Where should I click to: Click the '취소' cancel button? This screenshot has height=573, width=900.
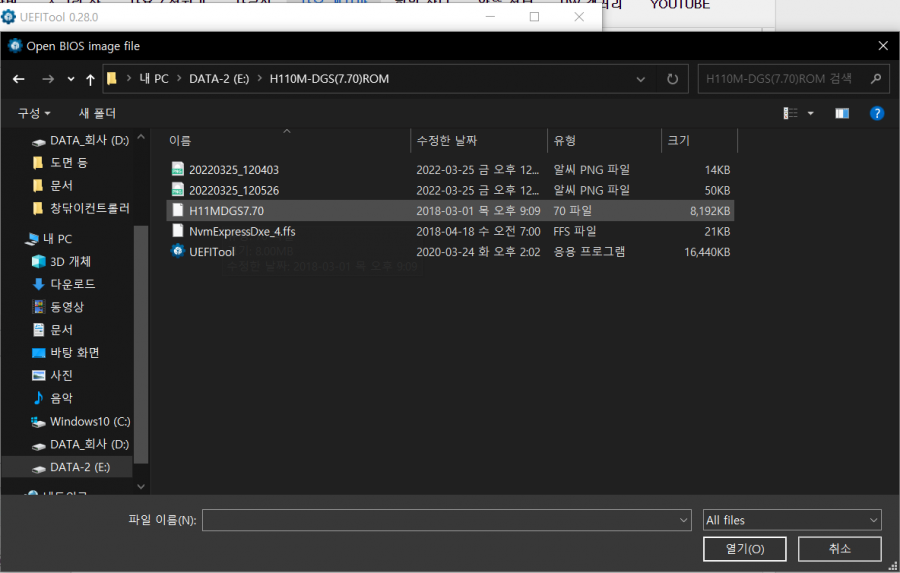pos(839,549)
